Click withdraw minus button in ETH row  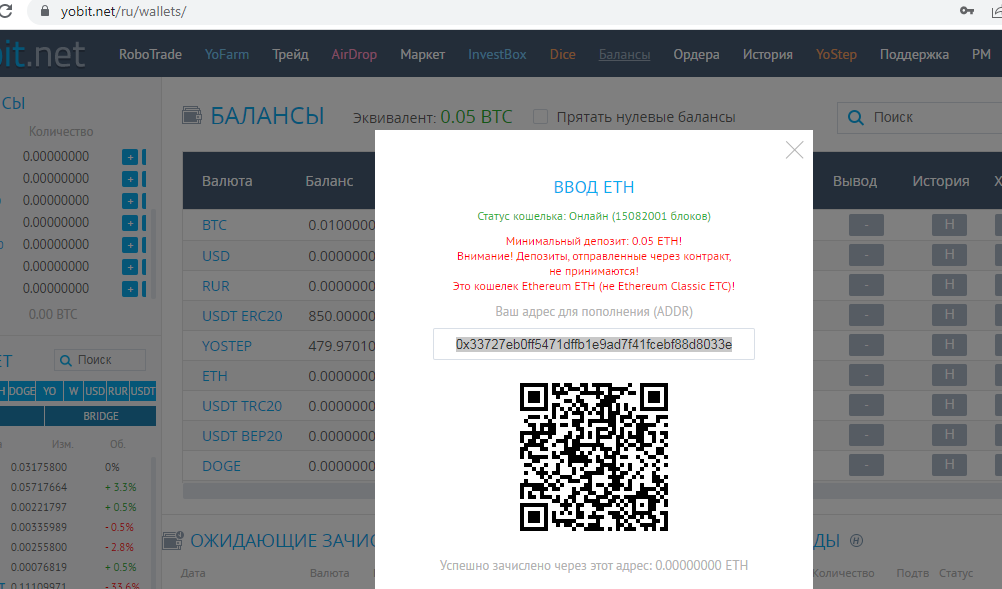[x=866, y=375]
